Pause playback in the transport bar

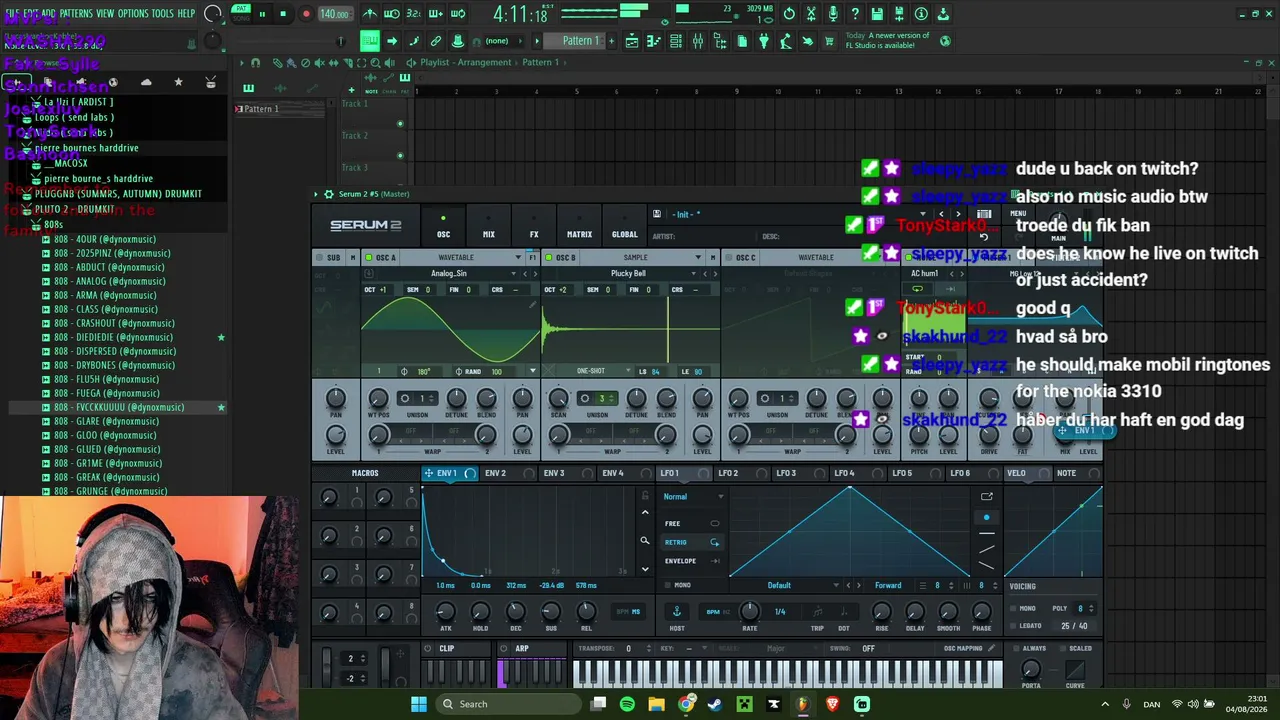click(263, 14)
